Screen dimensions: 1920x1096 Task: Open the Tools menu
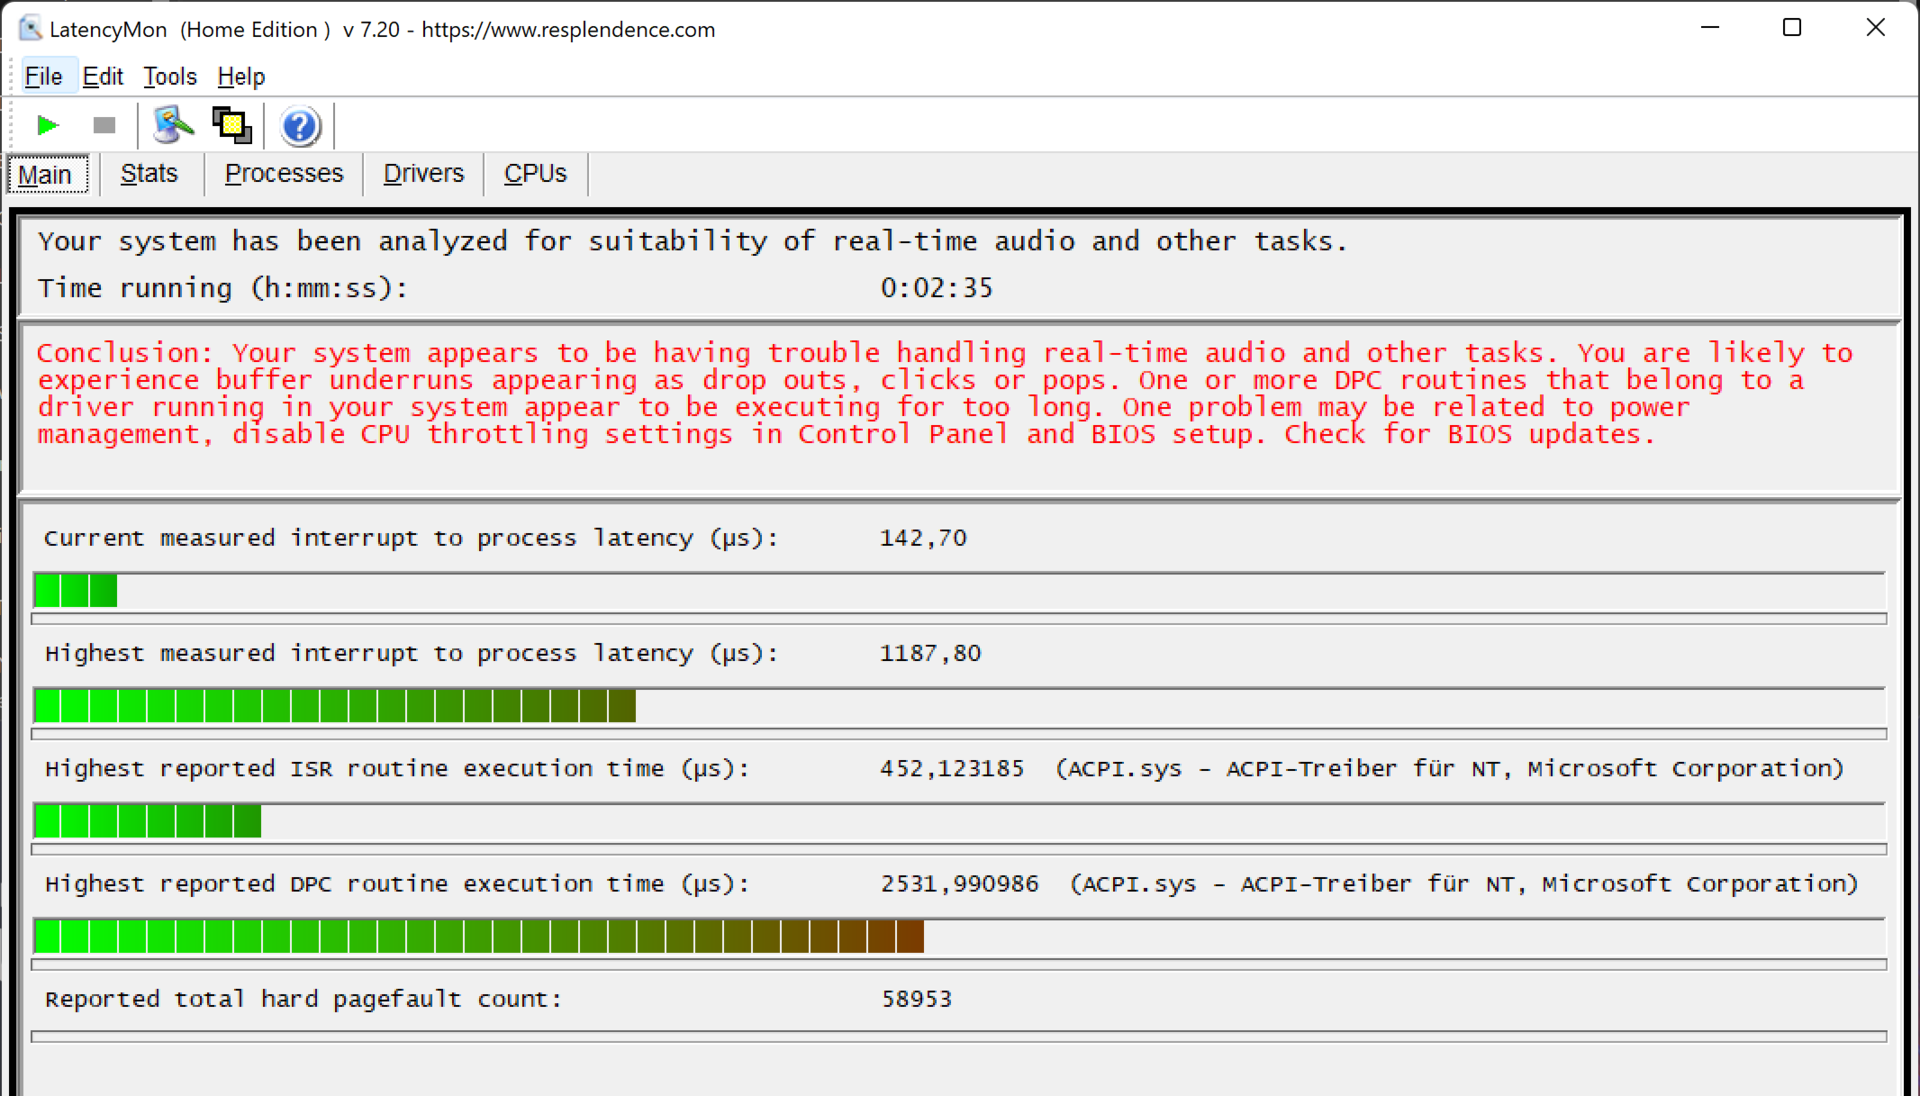click(x=169, y=76)
